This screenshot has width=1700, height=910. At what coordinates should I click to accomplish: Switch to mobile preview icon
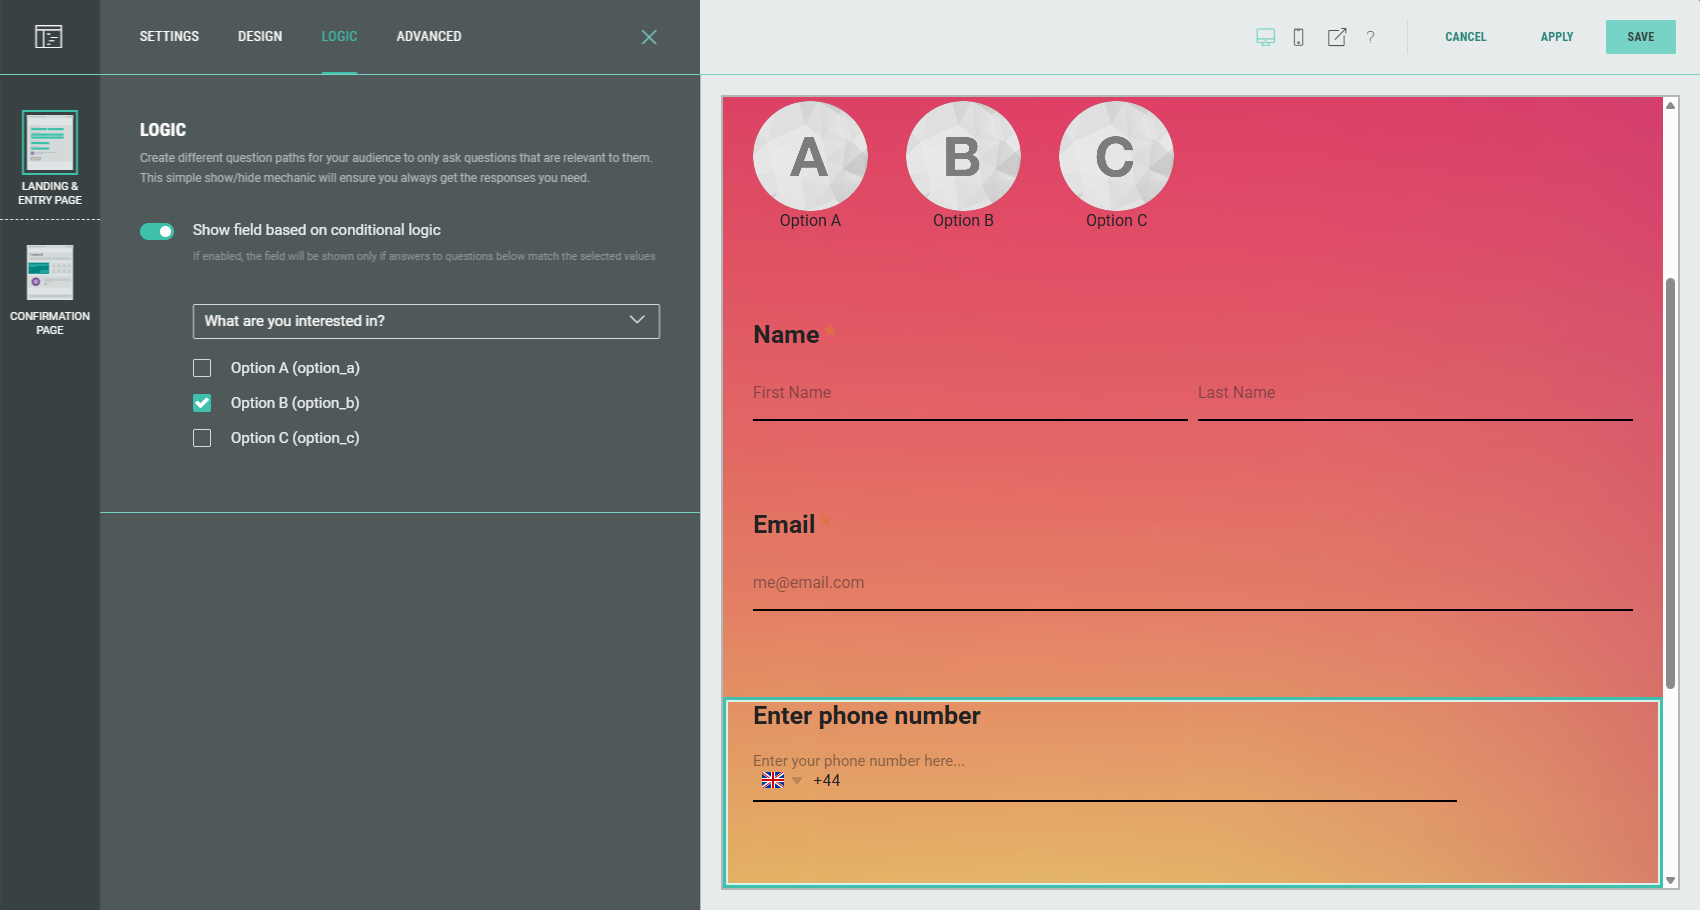click(1298, 37)
